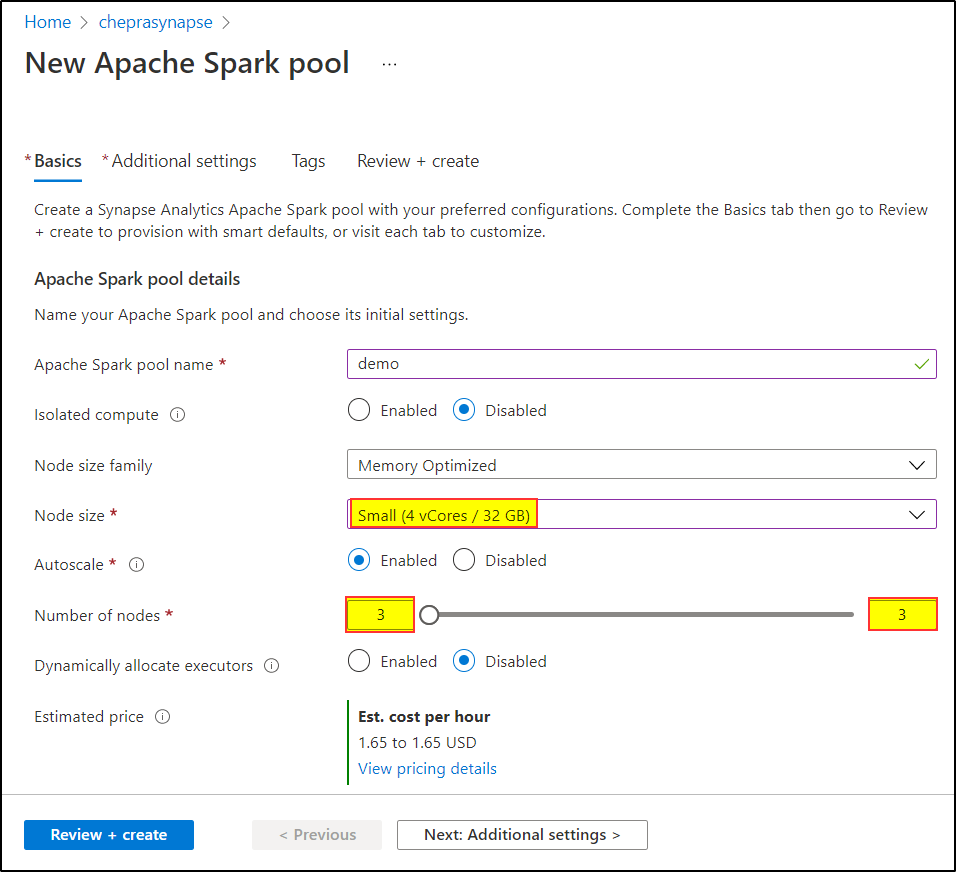Open the Tags tab

click(308, 161)
